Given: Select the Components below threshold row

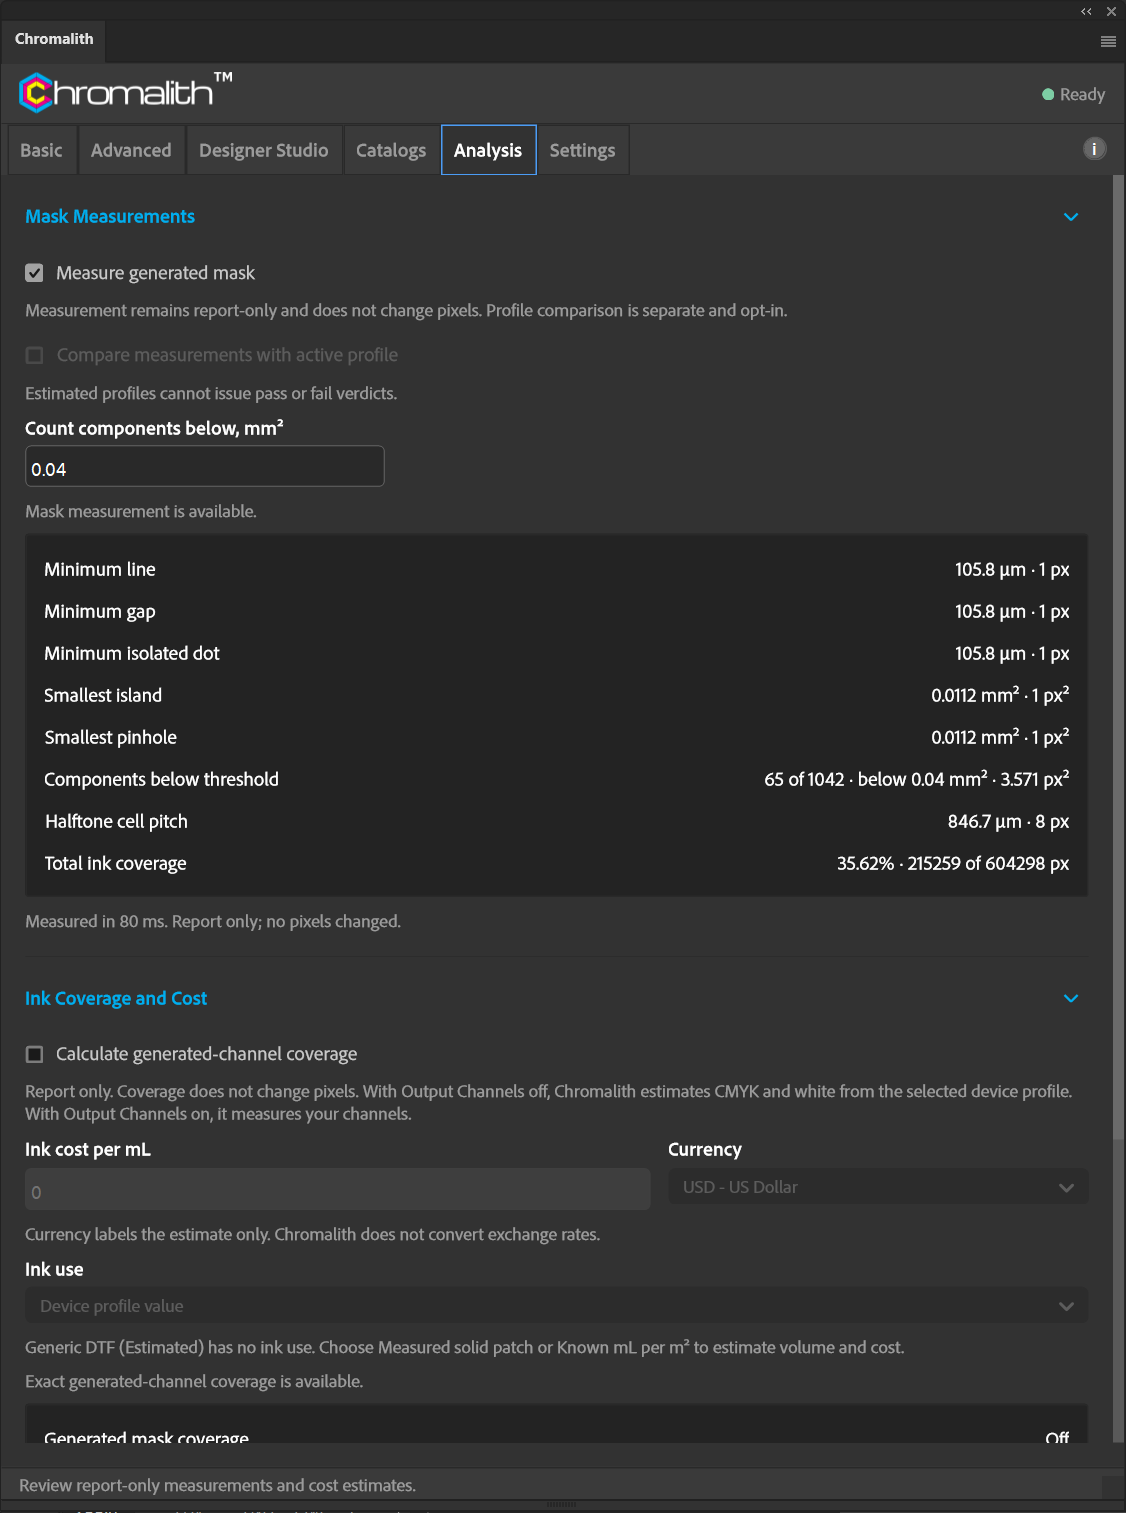Looking at the screenshot, I should (556, 780).
